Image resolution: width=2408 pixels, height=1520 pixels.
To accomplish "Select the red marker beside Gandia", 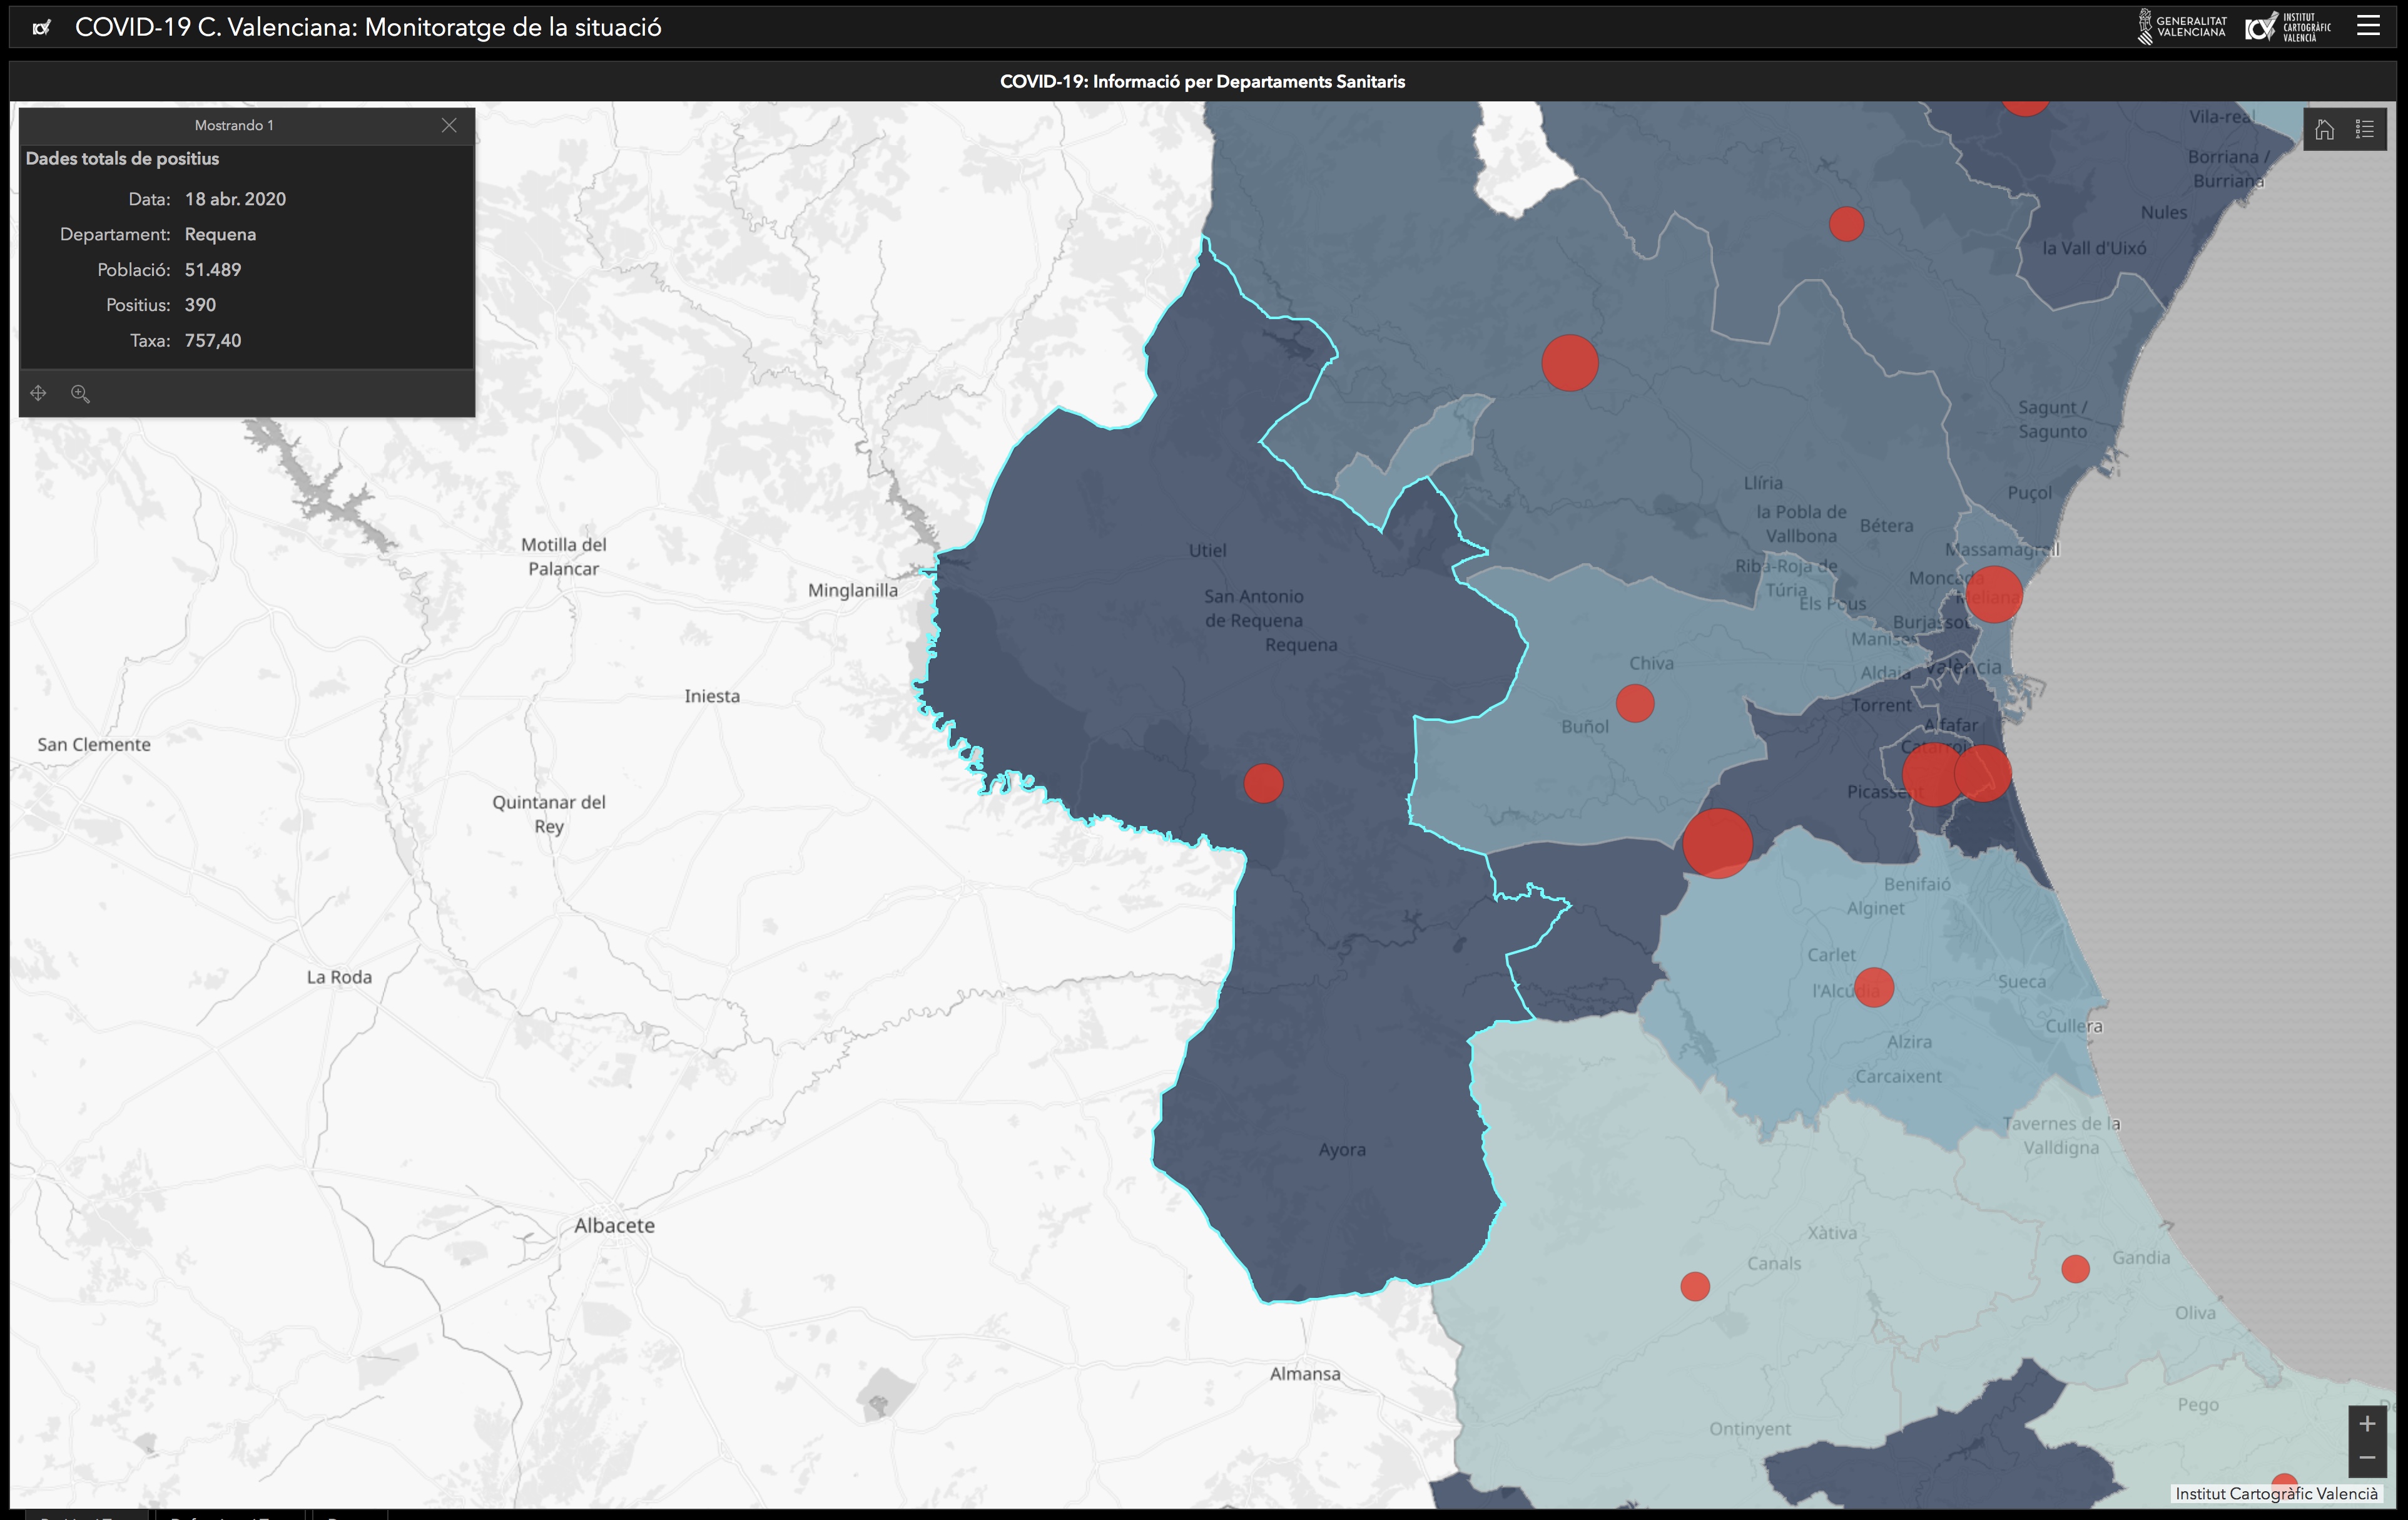I will click(2075, 1269).
